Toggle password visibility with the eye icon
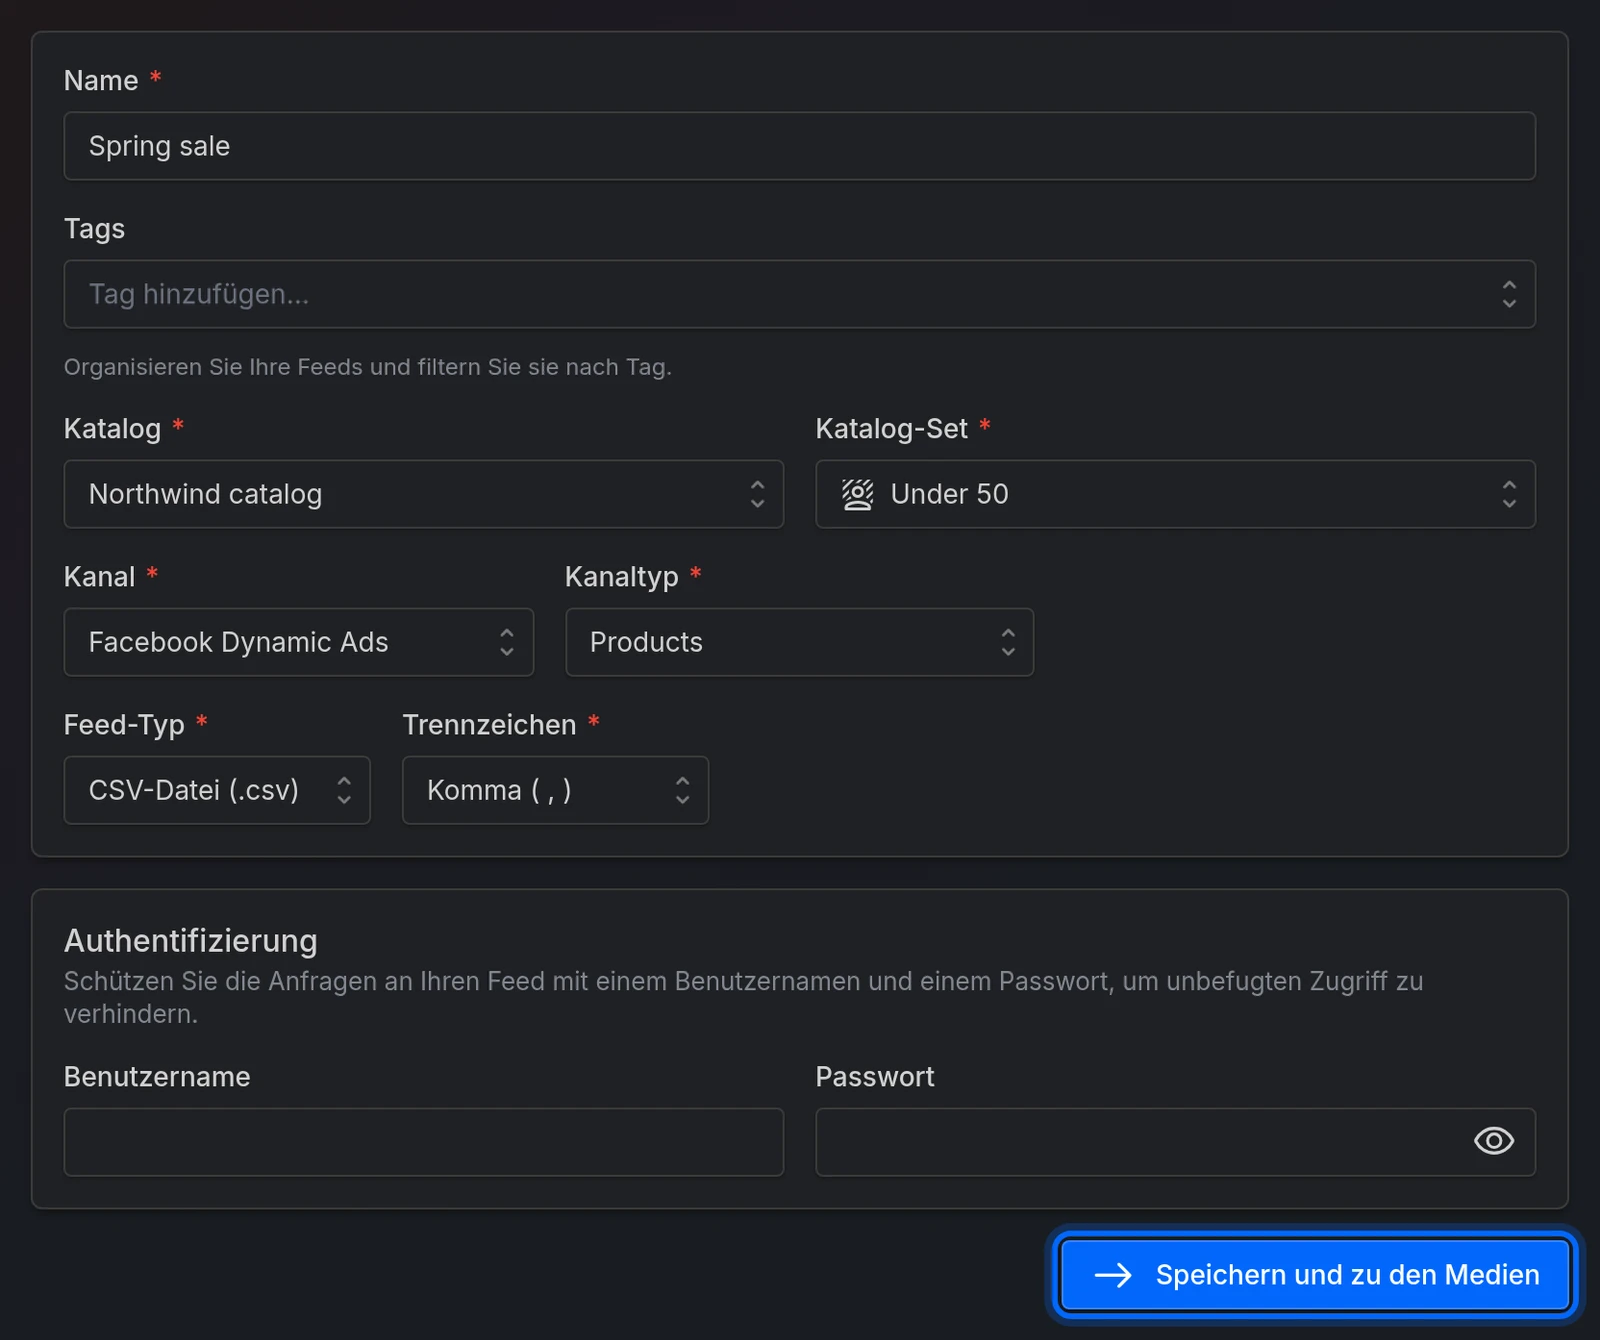Screen dimensions: 1600x1340 coord(1494,1141)
